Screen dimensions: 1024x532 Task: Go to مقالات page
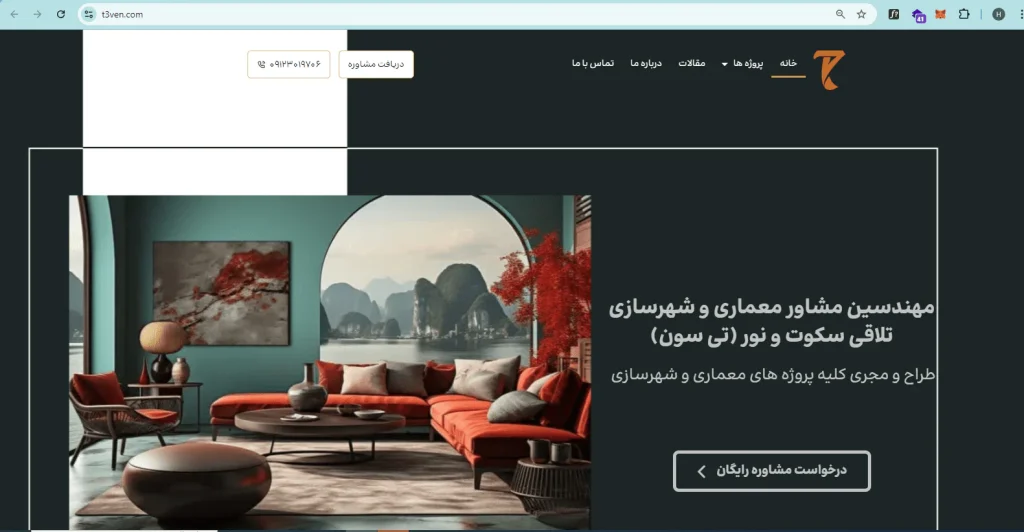[692, 63]
